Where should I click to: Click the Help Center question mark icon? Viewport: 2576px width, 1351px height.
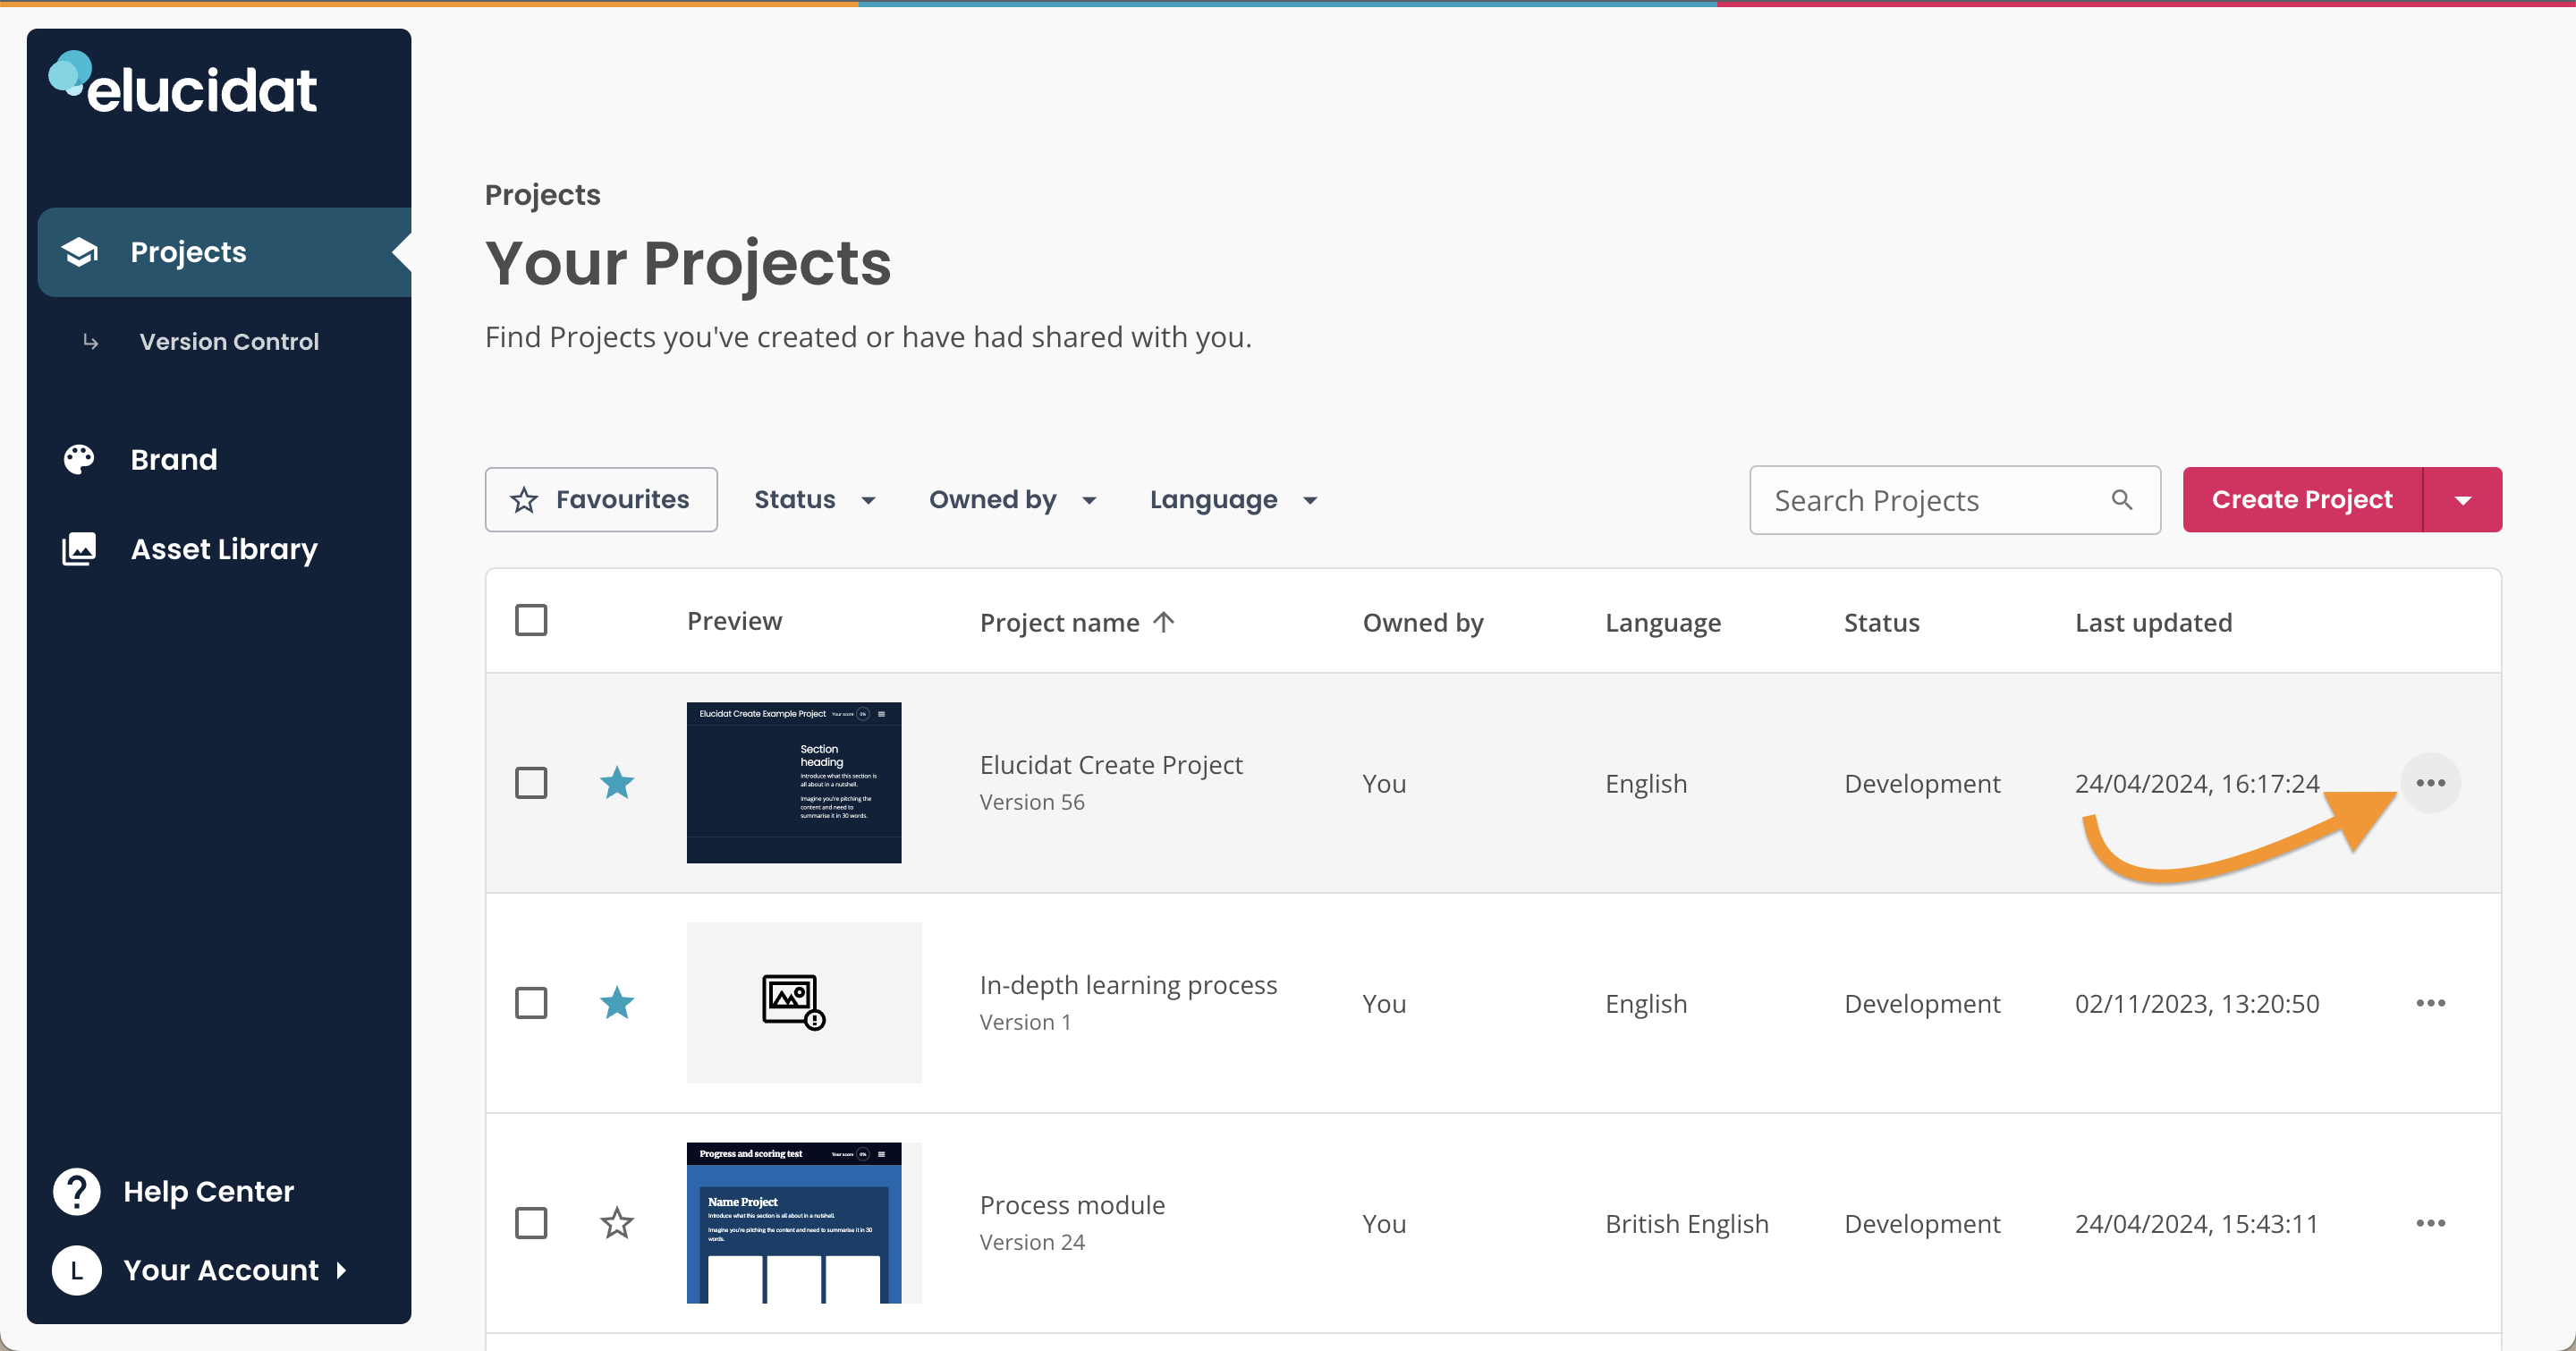tap(76, 1191)
